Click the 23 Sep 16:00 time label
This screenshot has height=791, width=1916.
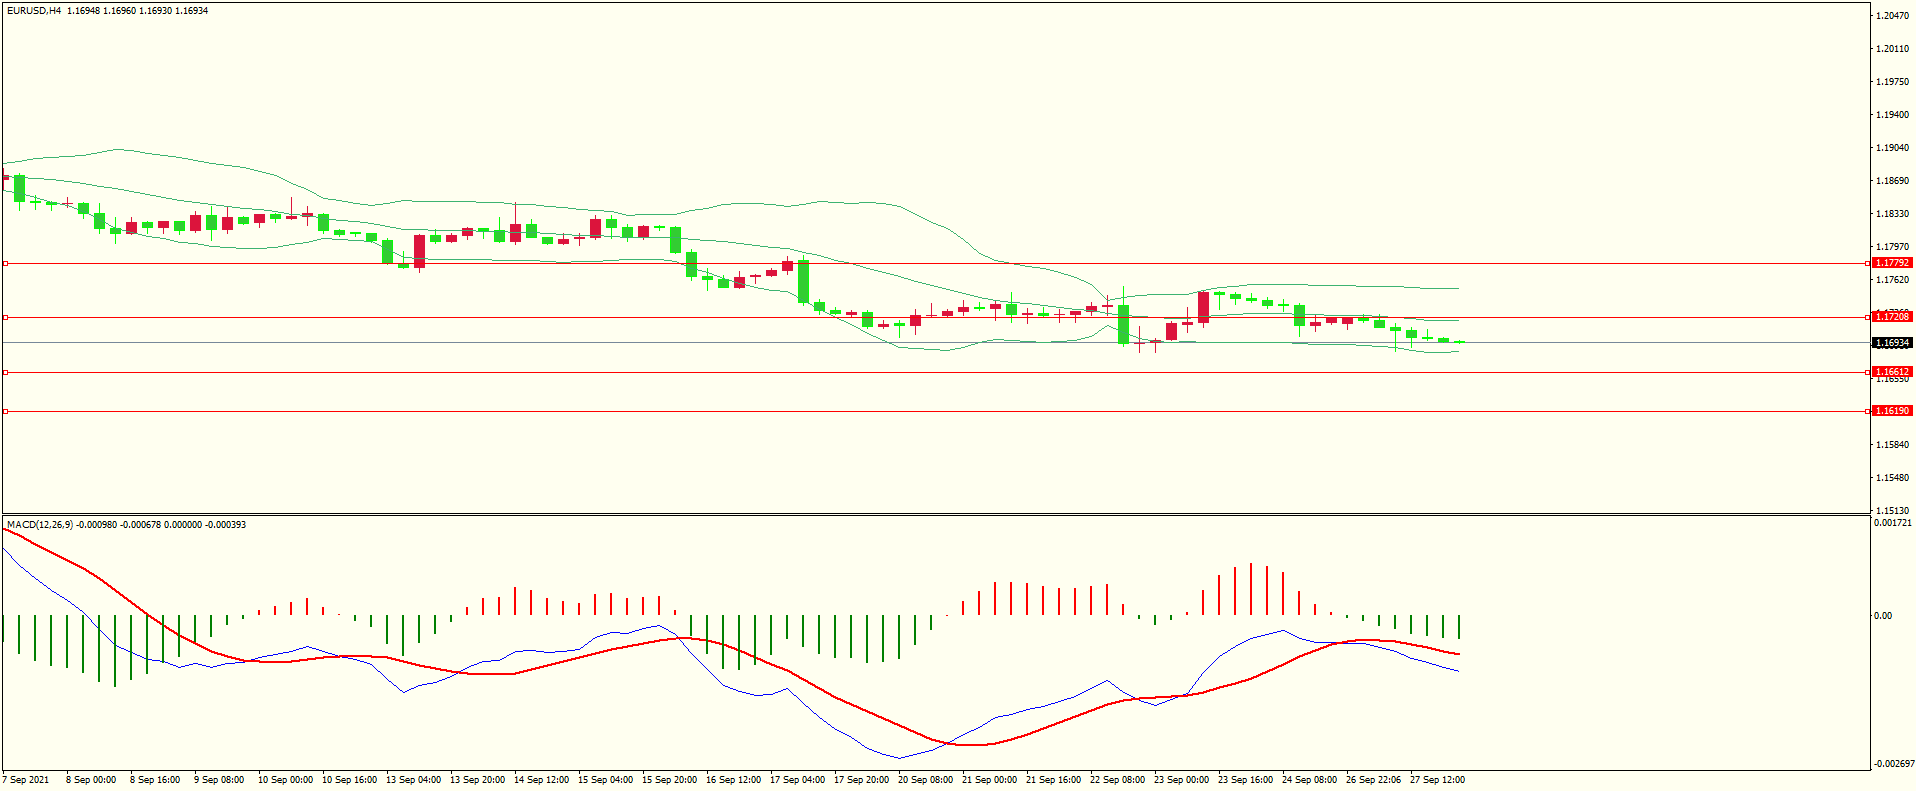point(1245,780)
